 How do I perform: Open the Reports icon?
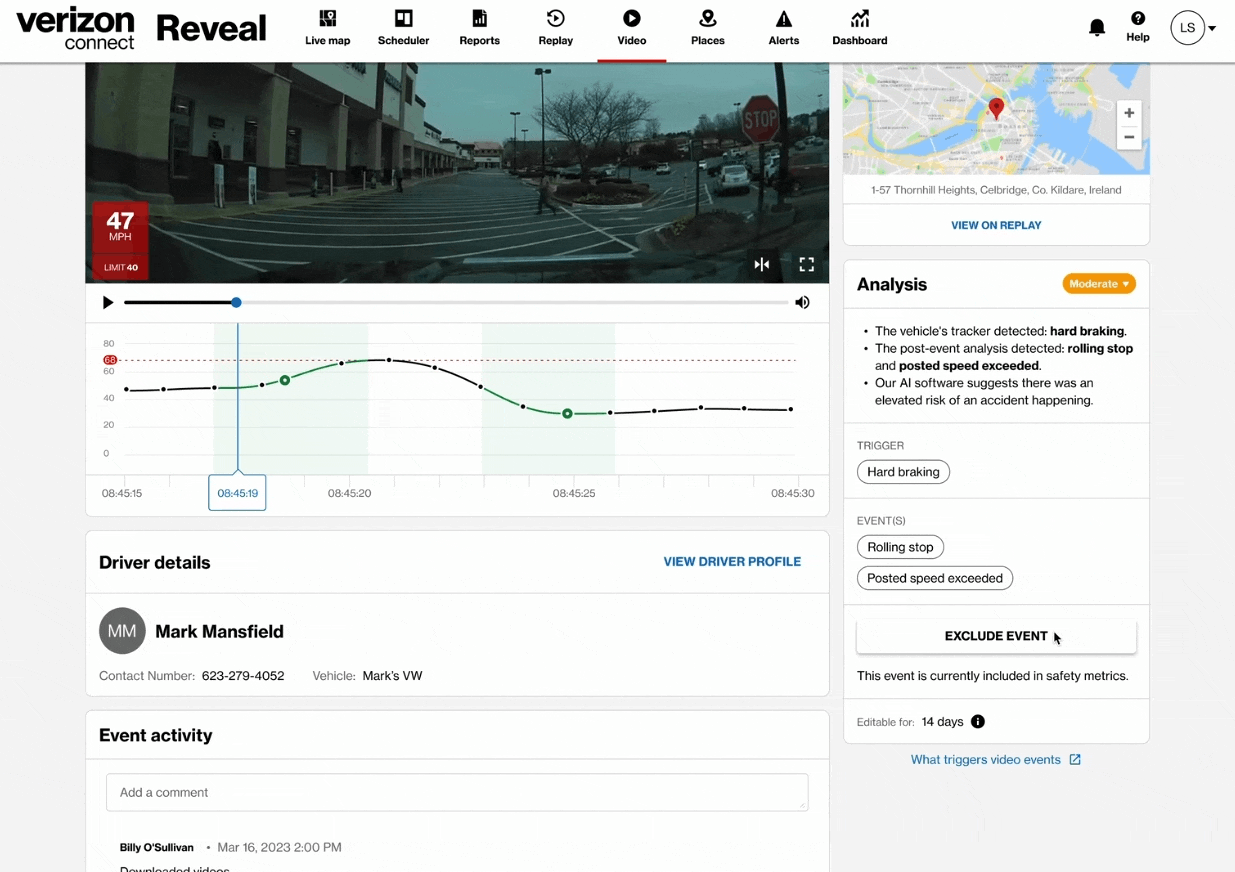(x=479, y=18)
